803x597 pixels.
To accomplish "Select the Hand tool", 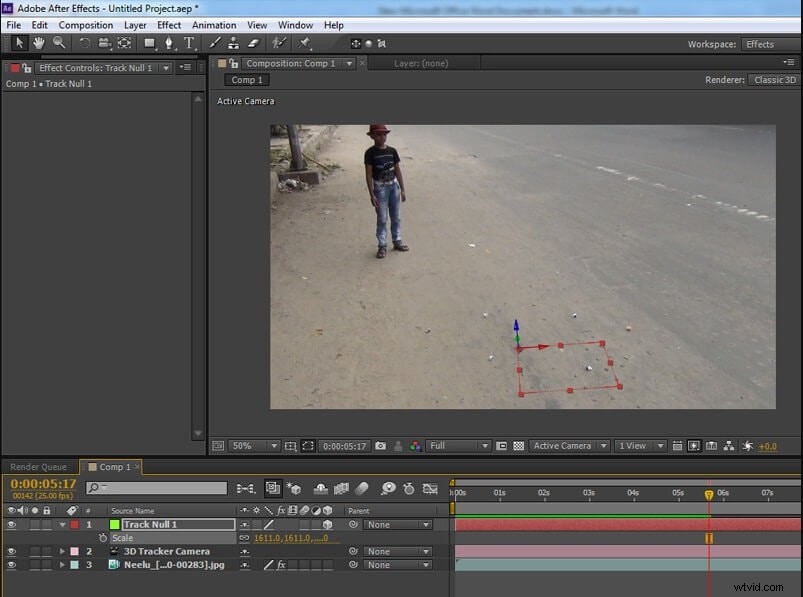I will coord(39,43).
